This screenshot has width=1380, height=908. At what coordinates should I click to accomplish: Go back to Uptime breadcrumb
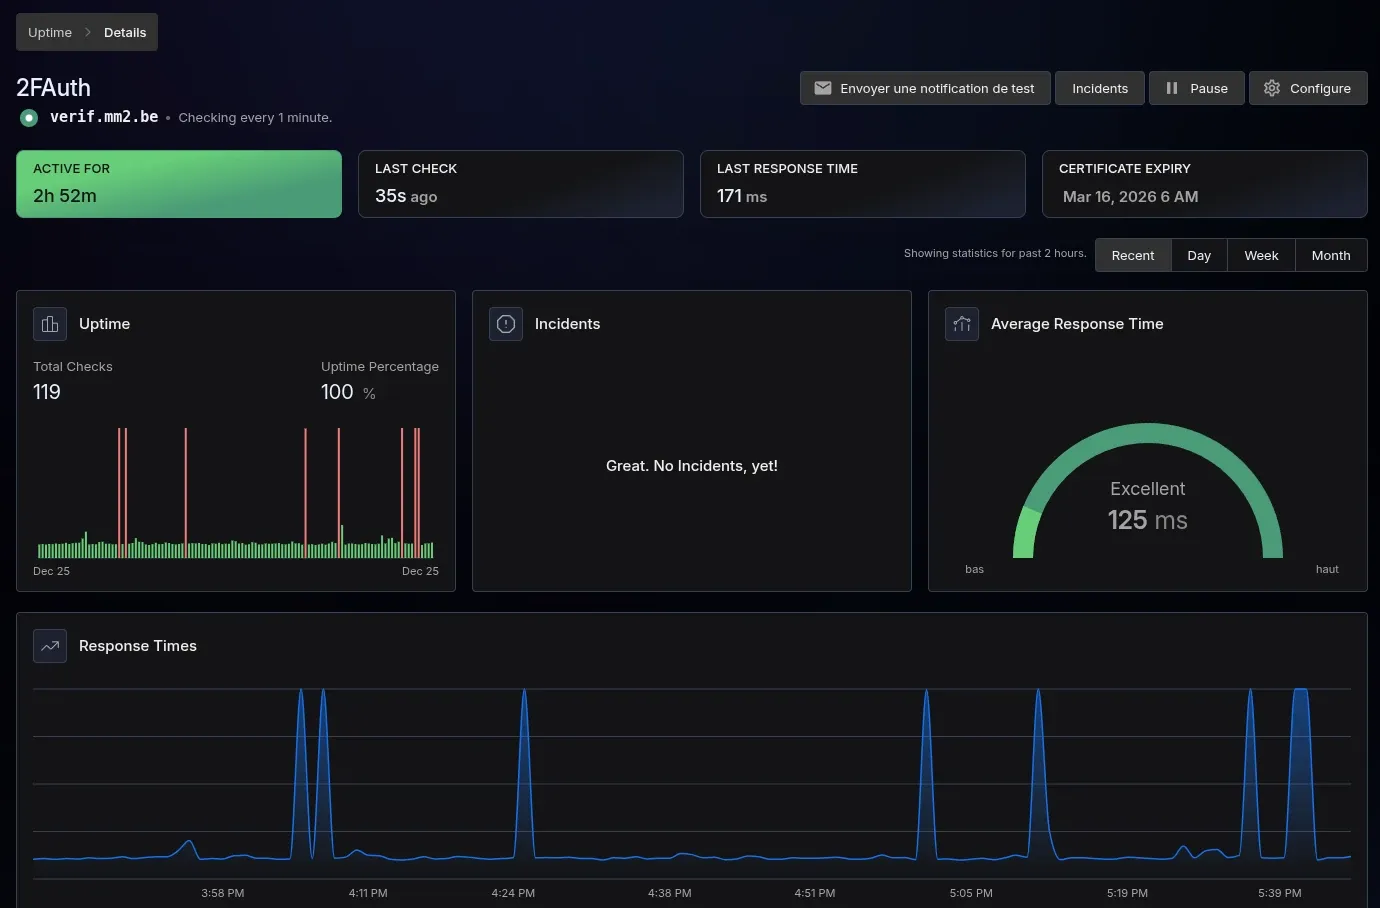[x=50, y=32]
